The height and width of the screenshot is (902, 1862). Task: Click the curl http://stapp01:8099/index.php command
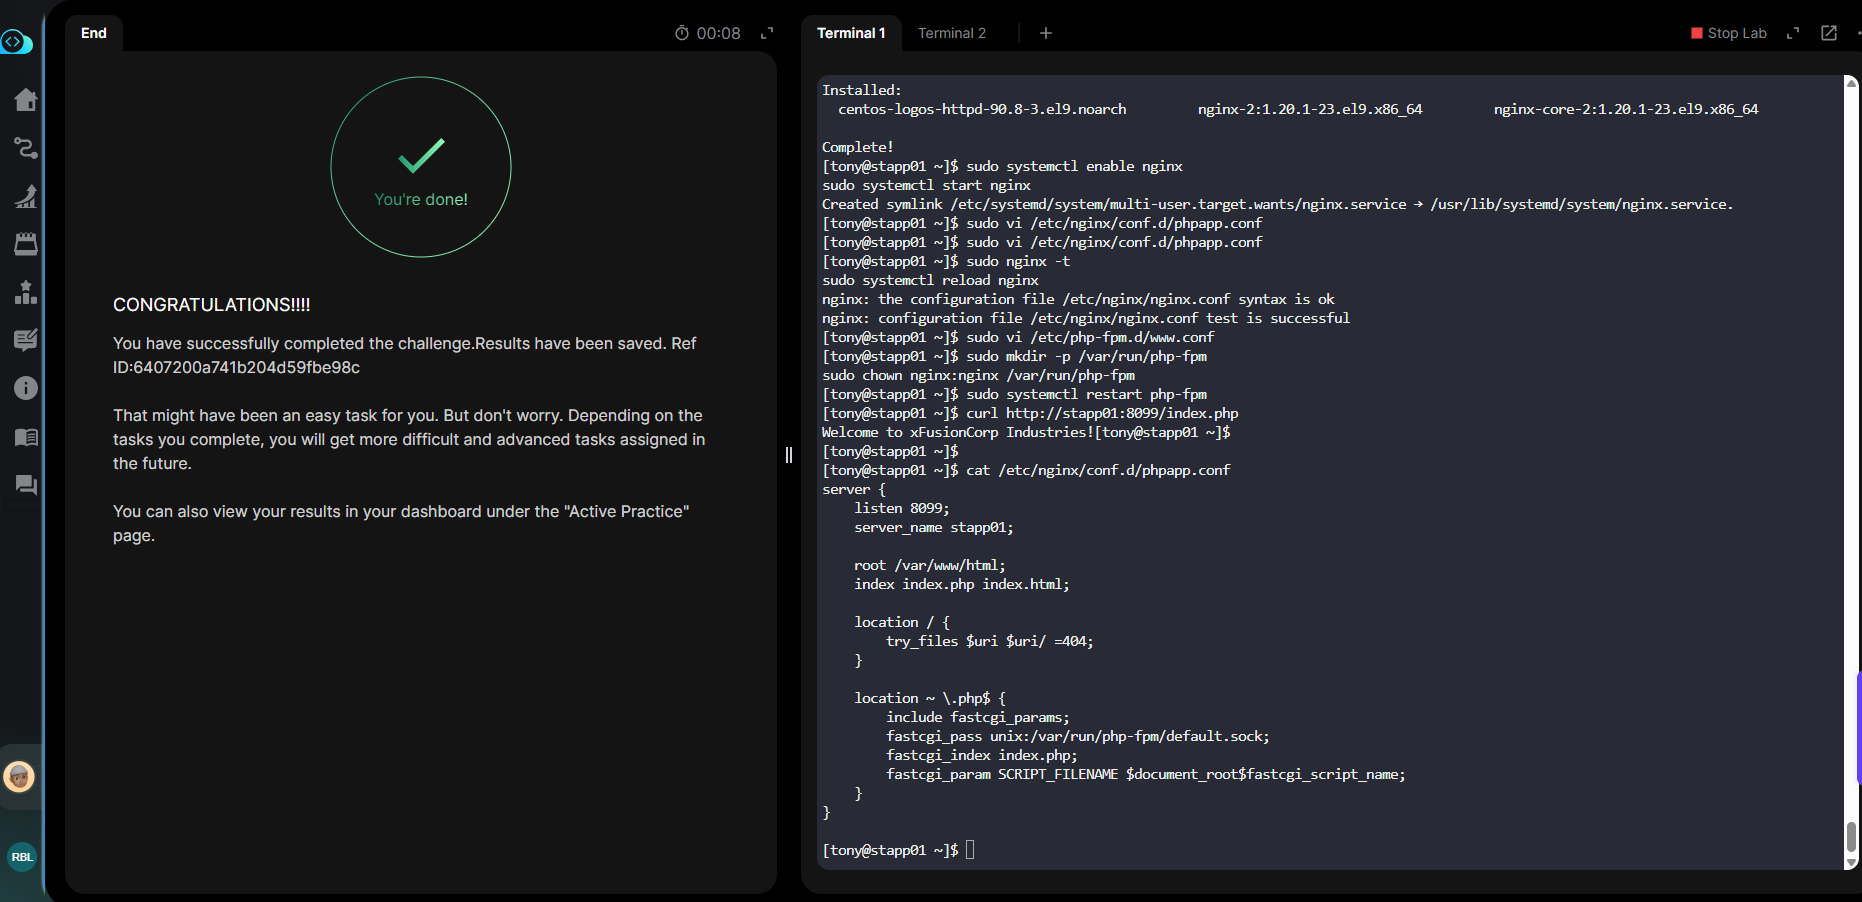1102,413
